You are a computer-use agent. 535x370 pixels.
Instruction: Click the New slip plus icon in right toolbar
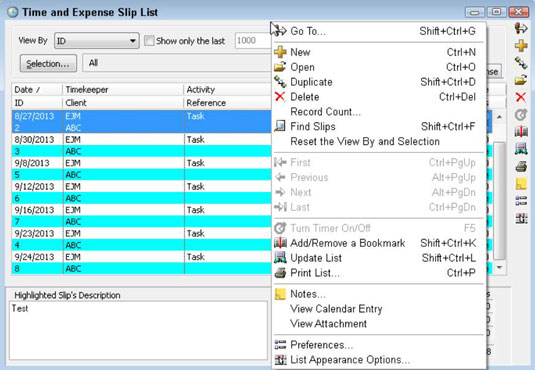521,45
